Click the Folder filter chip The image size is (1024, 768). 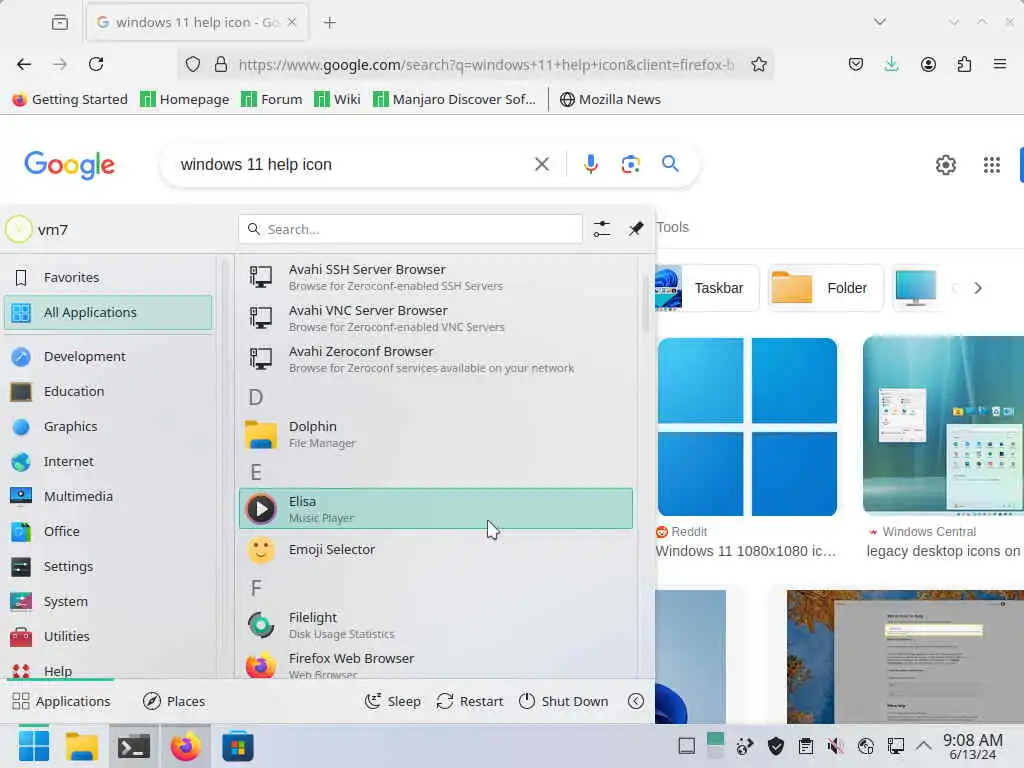[x=825, y=288]
